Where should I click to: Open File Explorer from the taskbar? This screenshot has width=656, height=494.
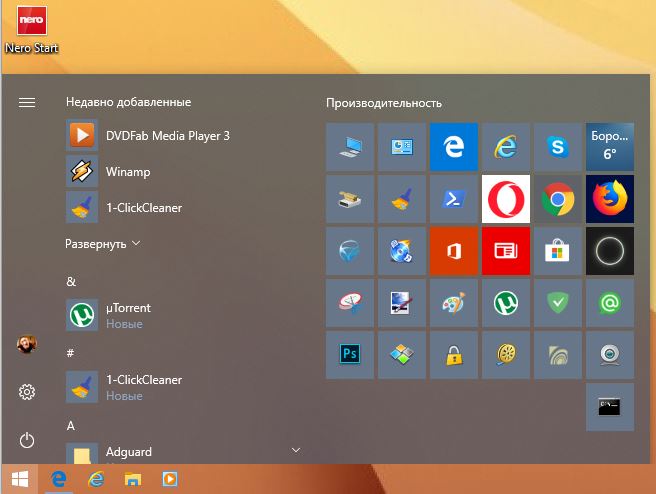pos(133,479)
